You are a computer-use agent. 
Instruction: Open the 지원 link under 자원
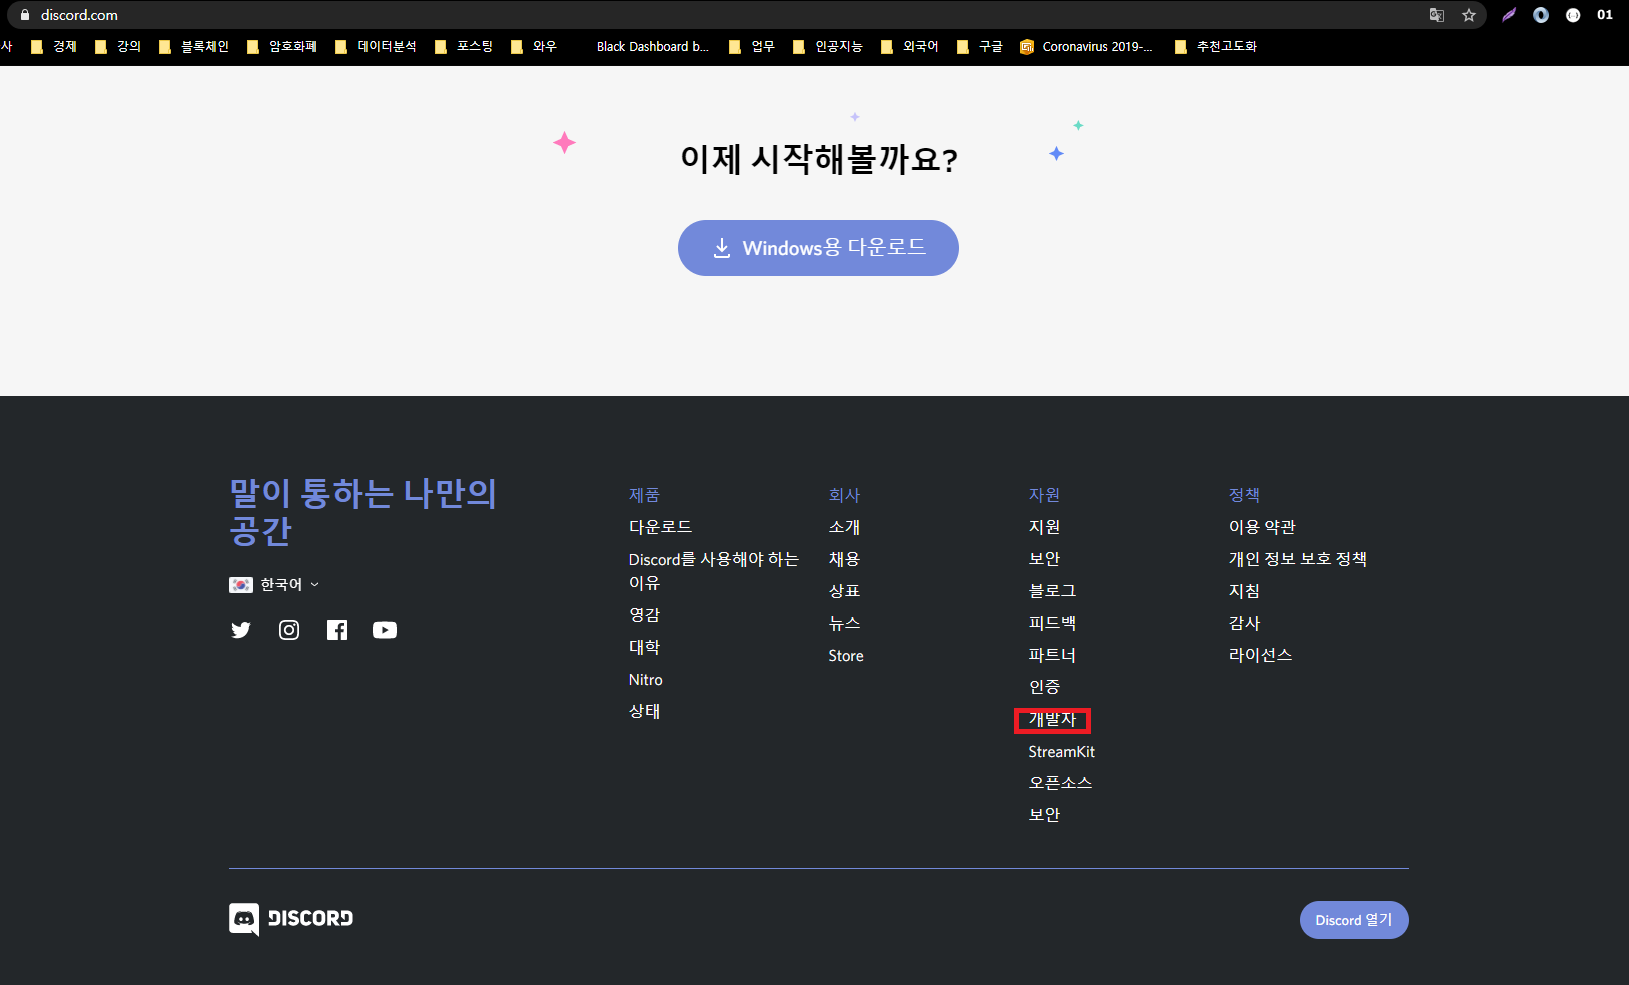point(1045,527)
